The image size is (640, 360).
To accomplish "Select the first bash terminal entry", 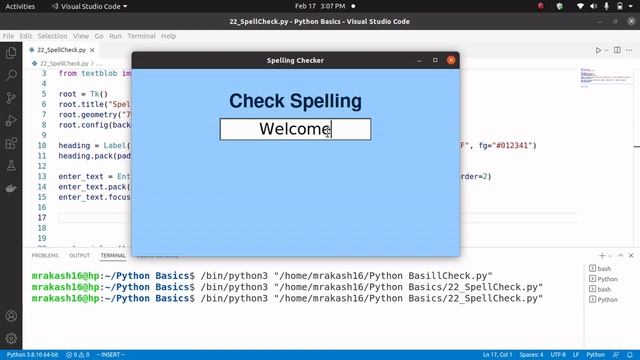I will (x=600, y=269).
